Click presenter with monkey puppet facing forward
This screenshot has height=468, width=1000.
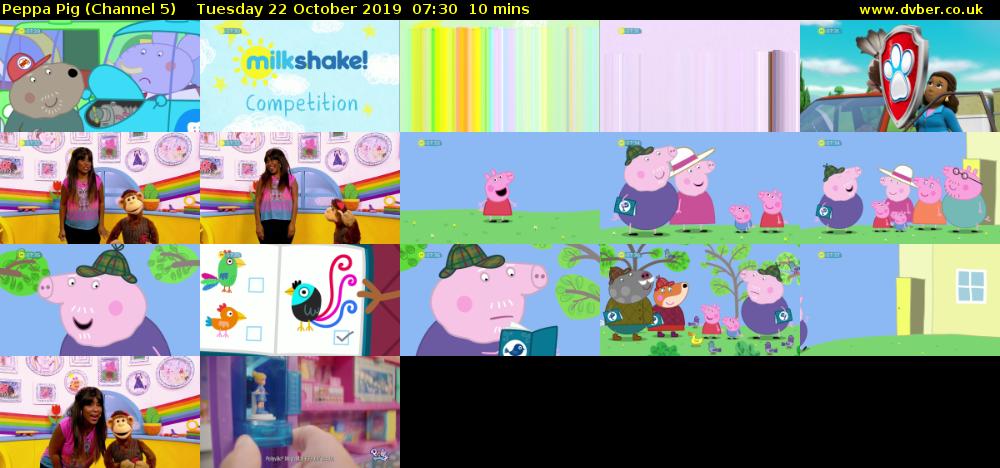(x=100, y=188)
